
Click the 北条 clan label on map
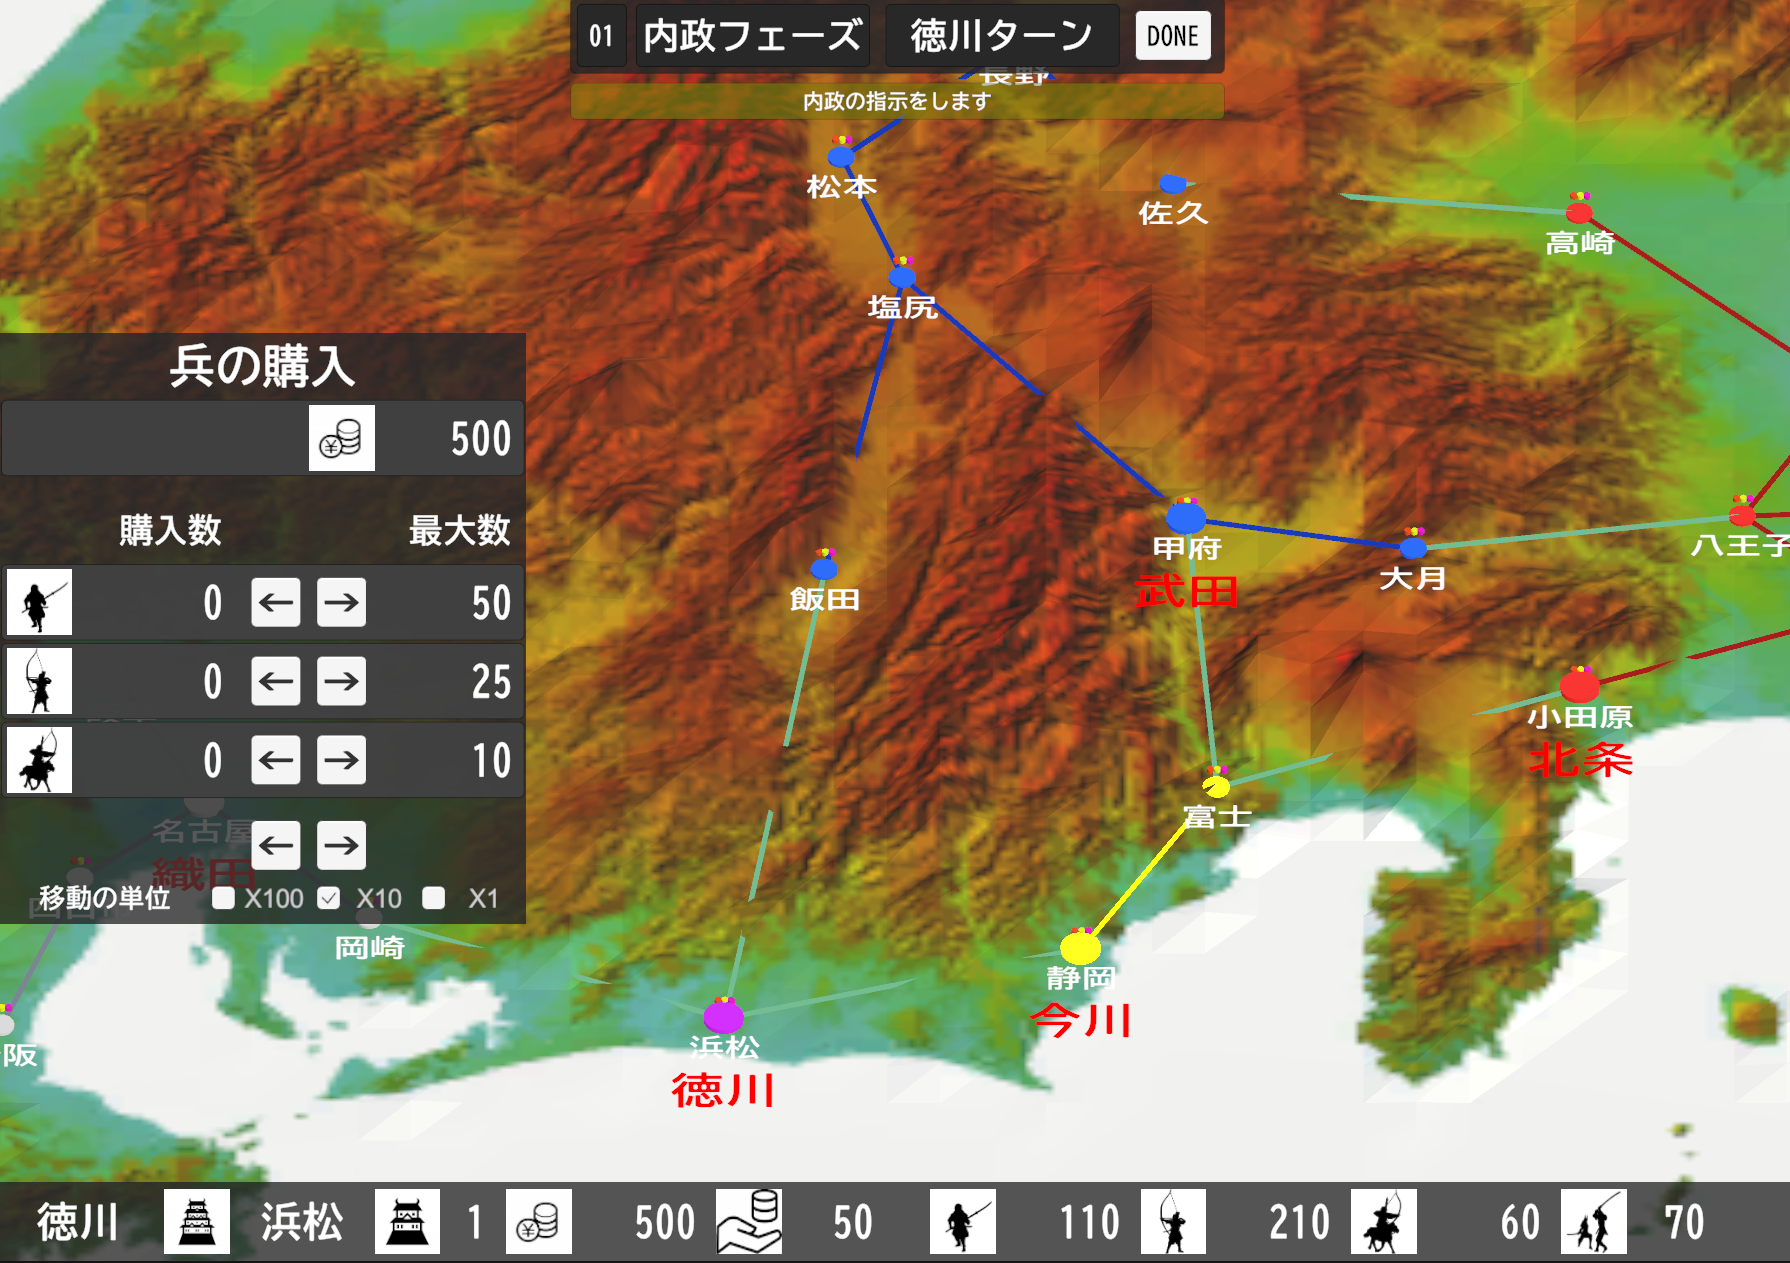pos(1580,760)
